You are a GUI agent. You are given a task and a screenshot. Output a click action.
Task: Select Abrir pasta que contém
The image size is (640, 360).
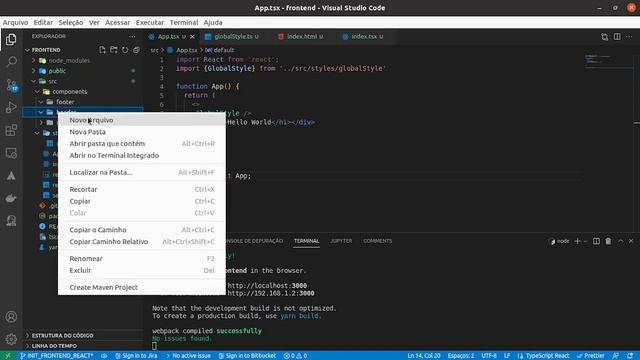(x=142, y=144)
